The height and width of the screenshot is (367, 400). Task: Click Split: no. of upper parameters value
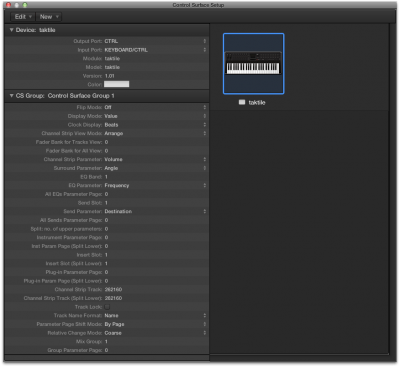click(x=106, y=229)
